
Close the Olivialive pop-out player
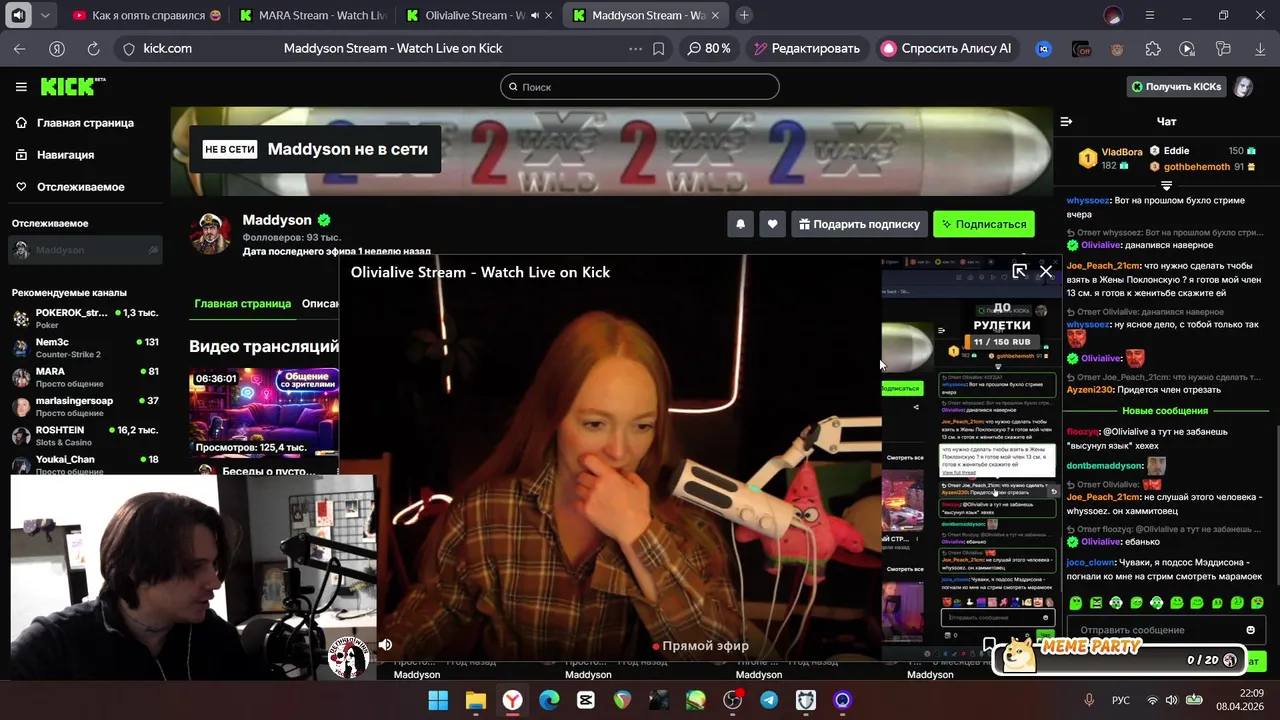click(1046, 271)
